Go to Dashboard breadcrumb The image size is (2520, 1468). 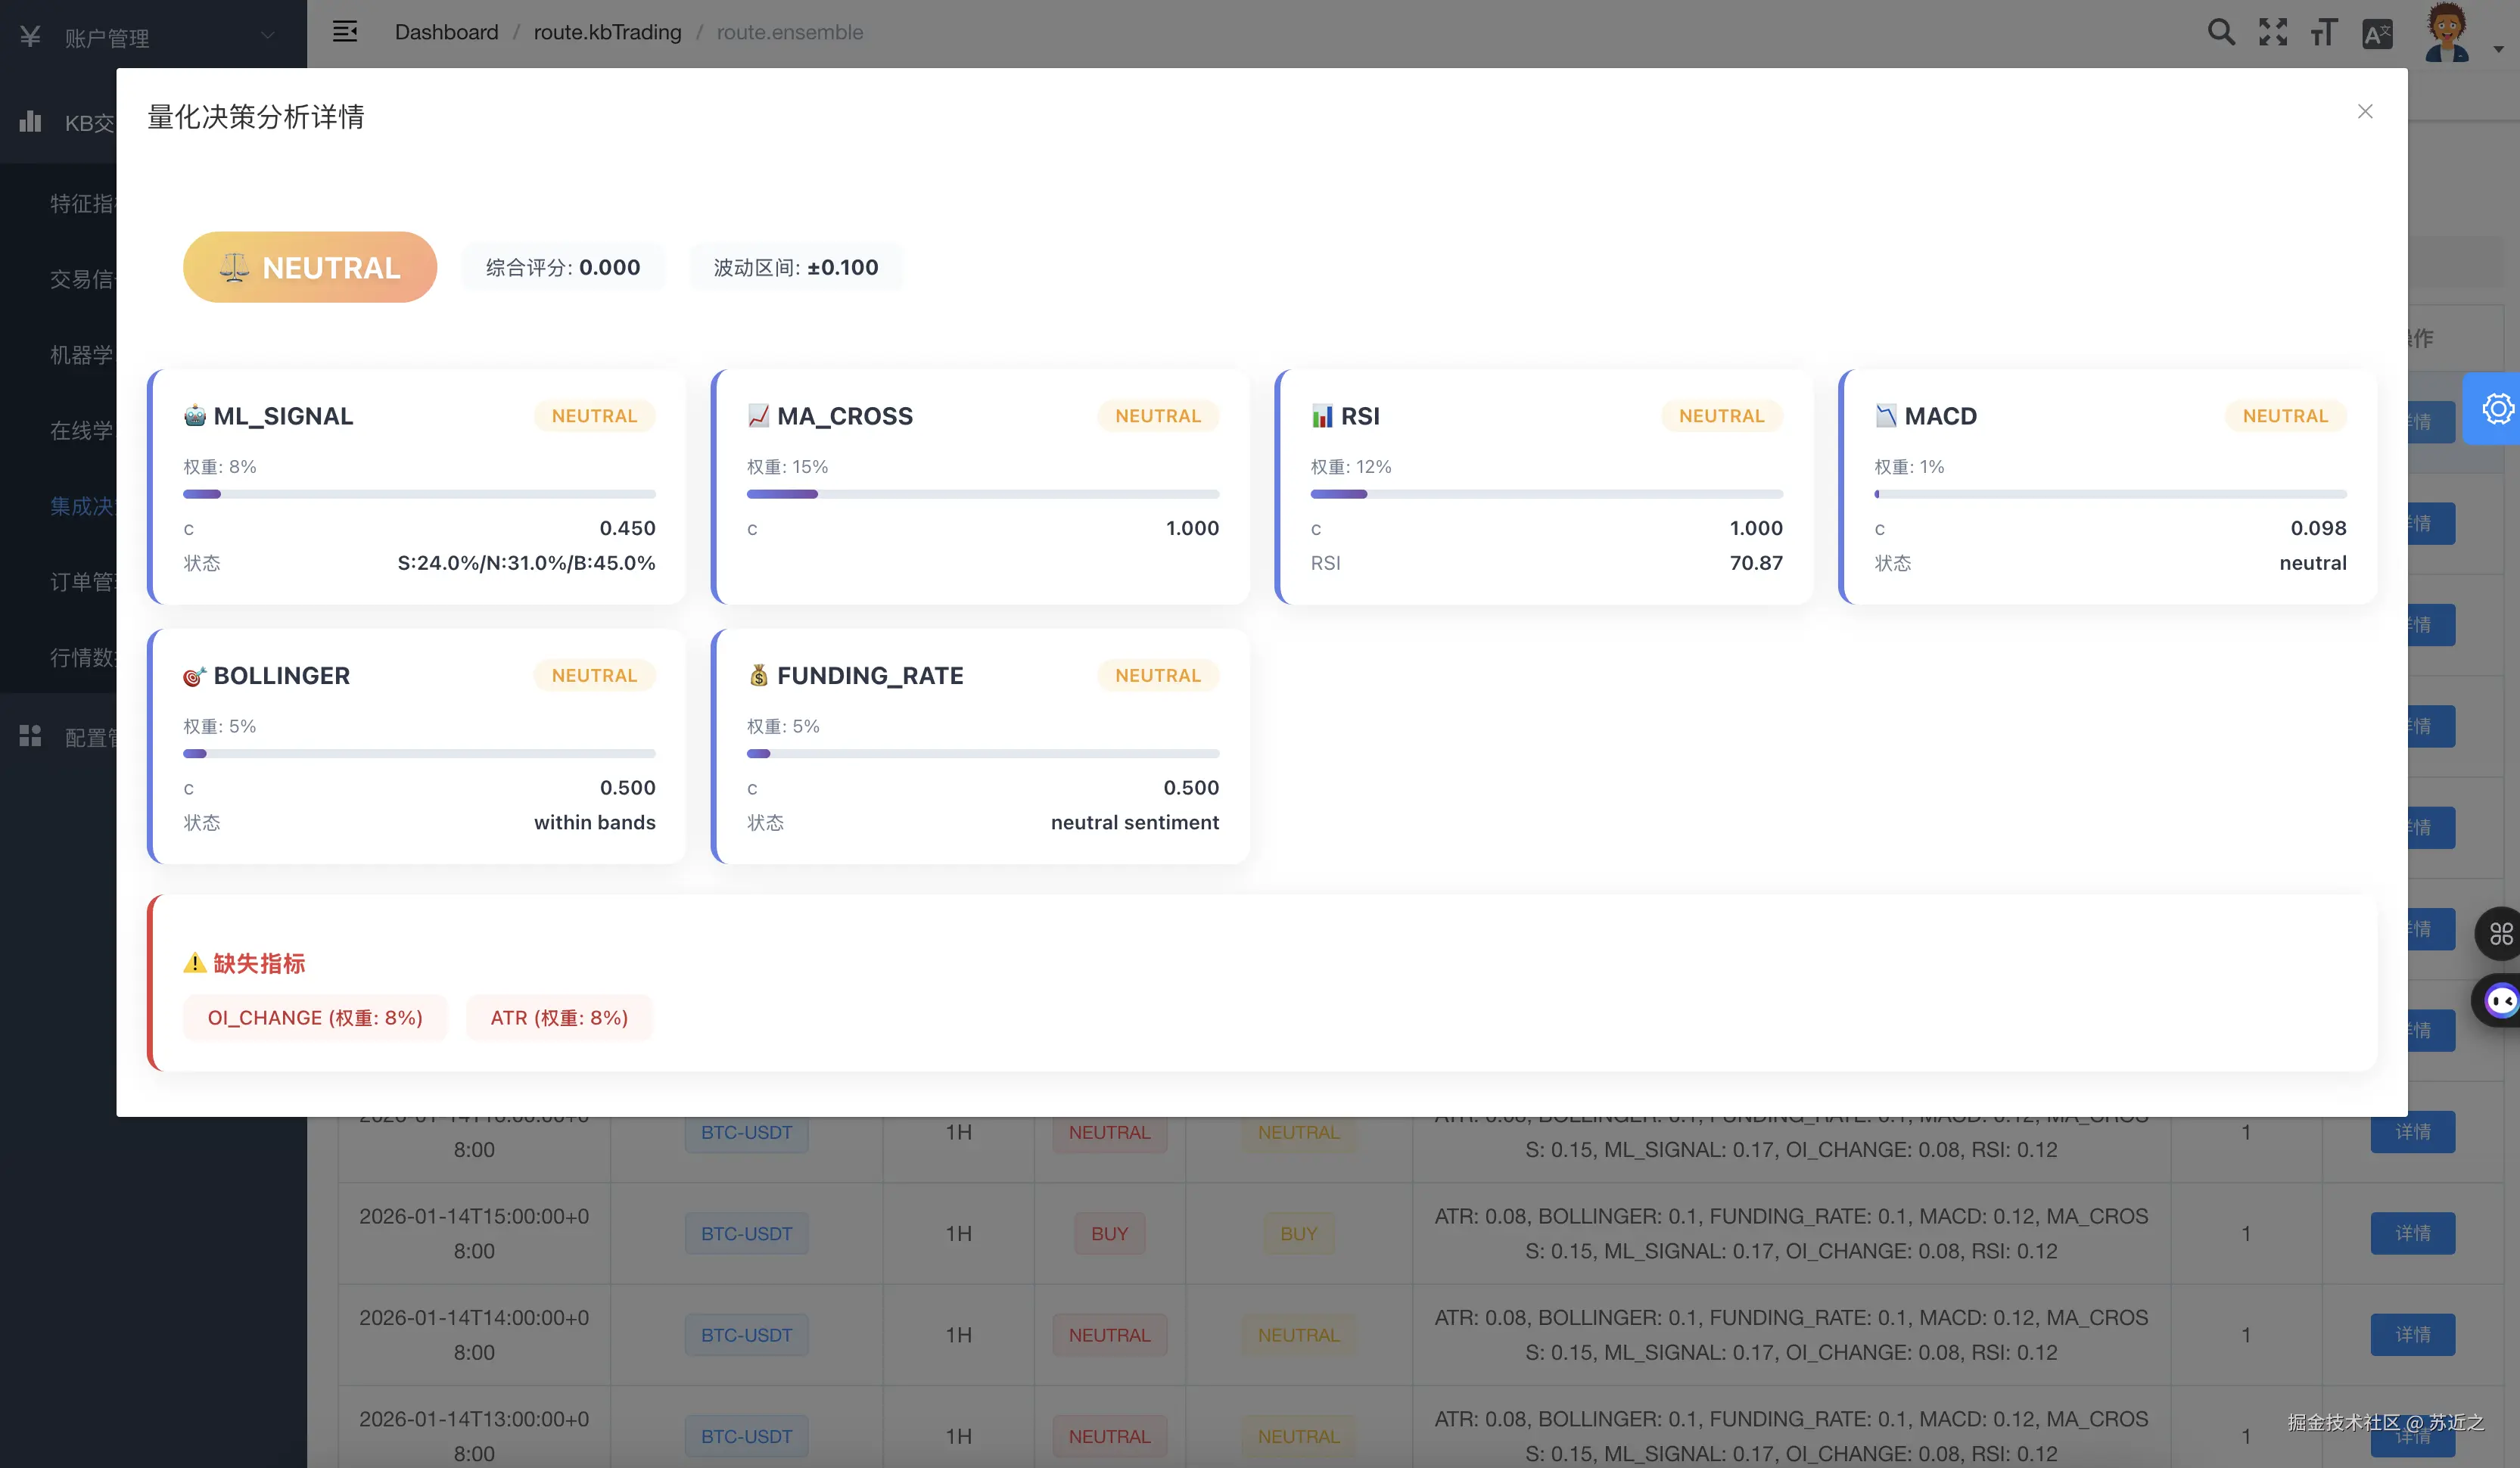[446, 32]
